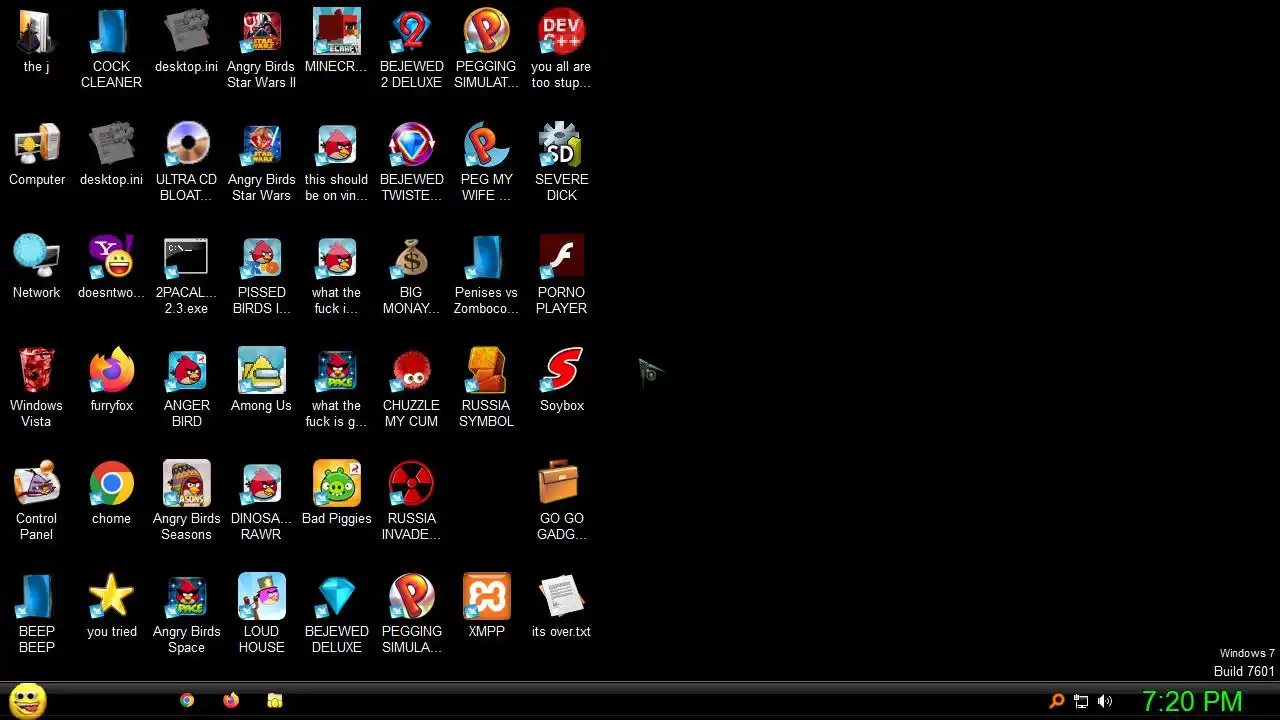Viewport: 1280px width, 720px height.
Task: Select the furryfox Firefox shortcut
Action: coord(111,371)
